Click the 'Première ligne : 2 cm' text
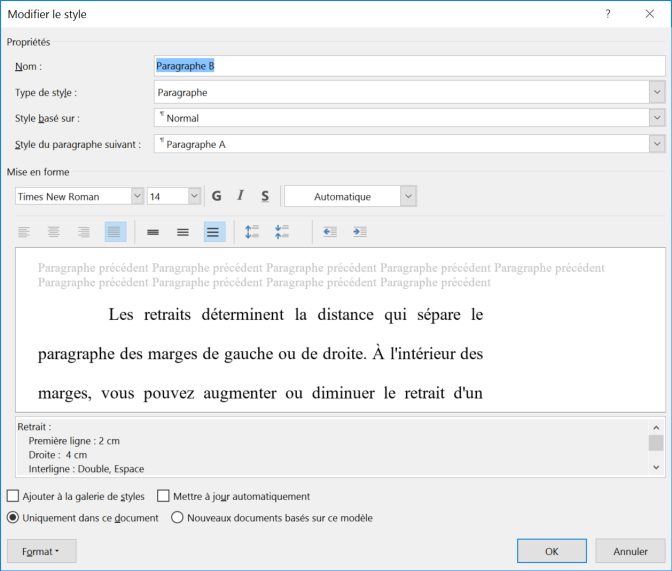This screenshot has width=672, height=571. click(74, 441)
